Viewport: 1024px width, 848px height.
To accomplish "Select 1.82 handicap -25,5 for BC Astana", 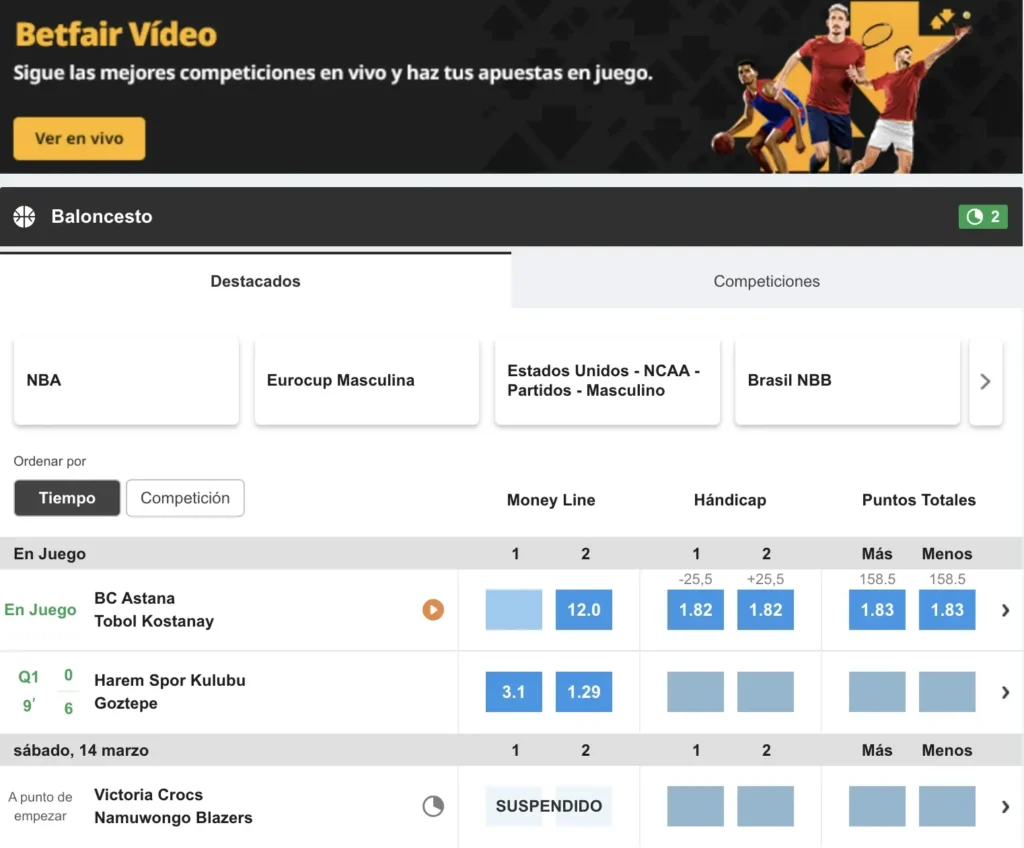I will (696, 610).
